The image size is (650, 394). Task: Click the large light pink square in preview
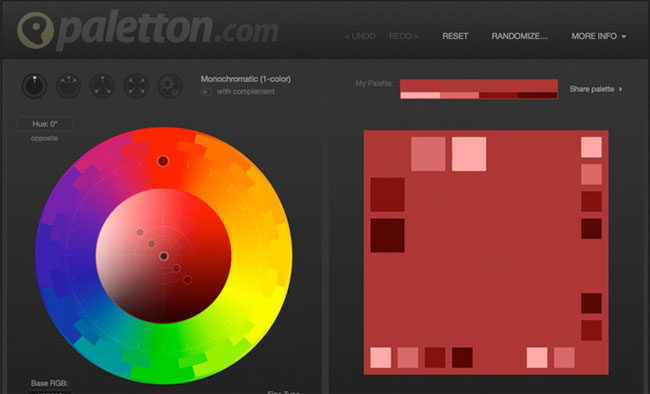(469, 154)
